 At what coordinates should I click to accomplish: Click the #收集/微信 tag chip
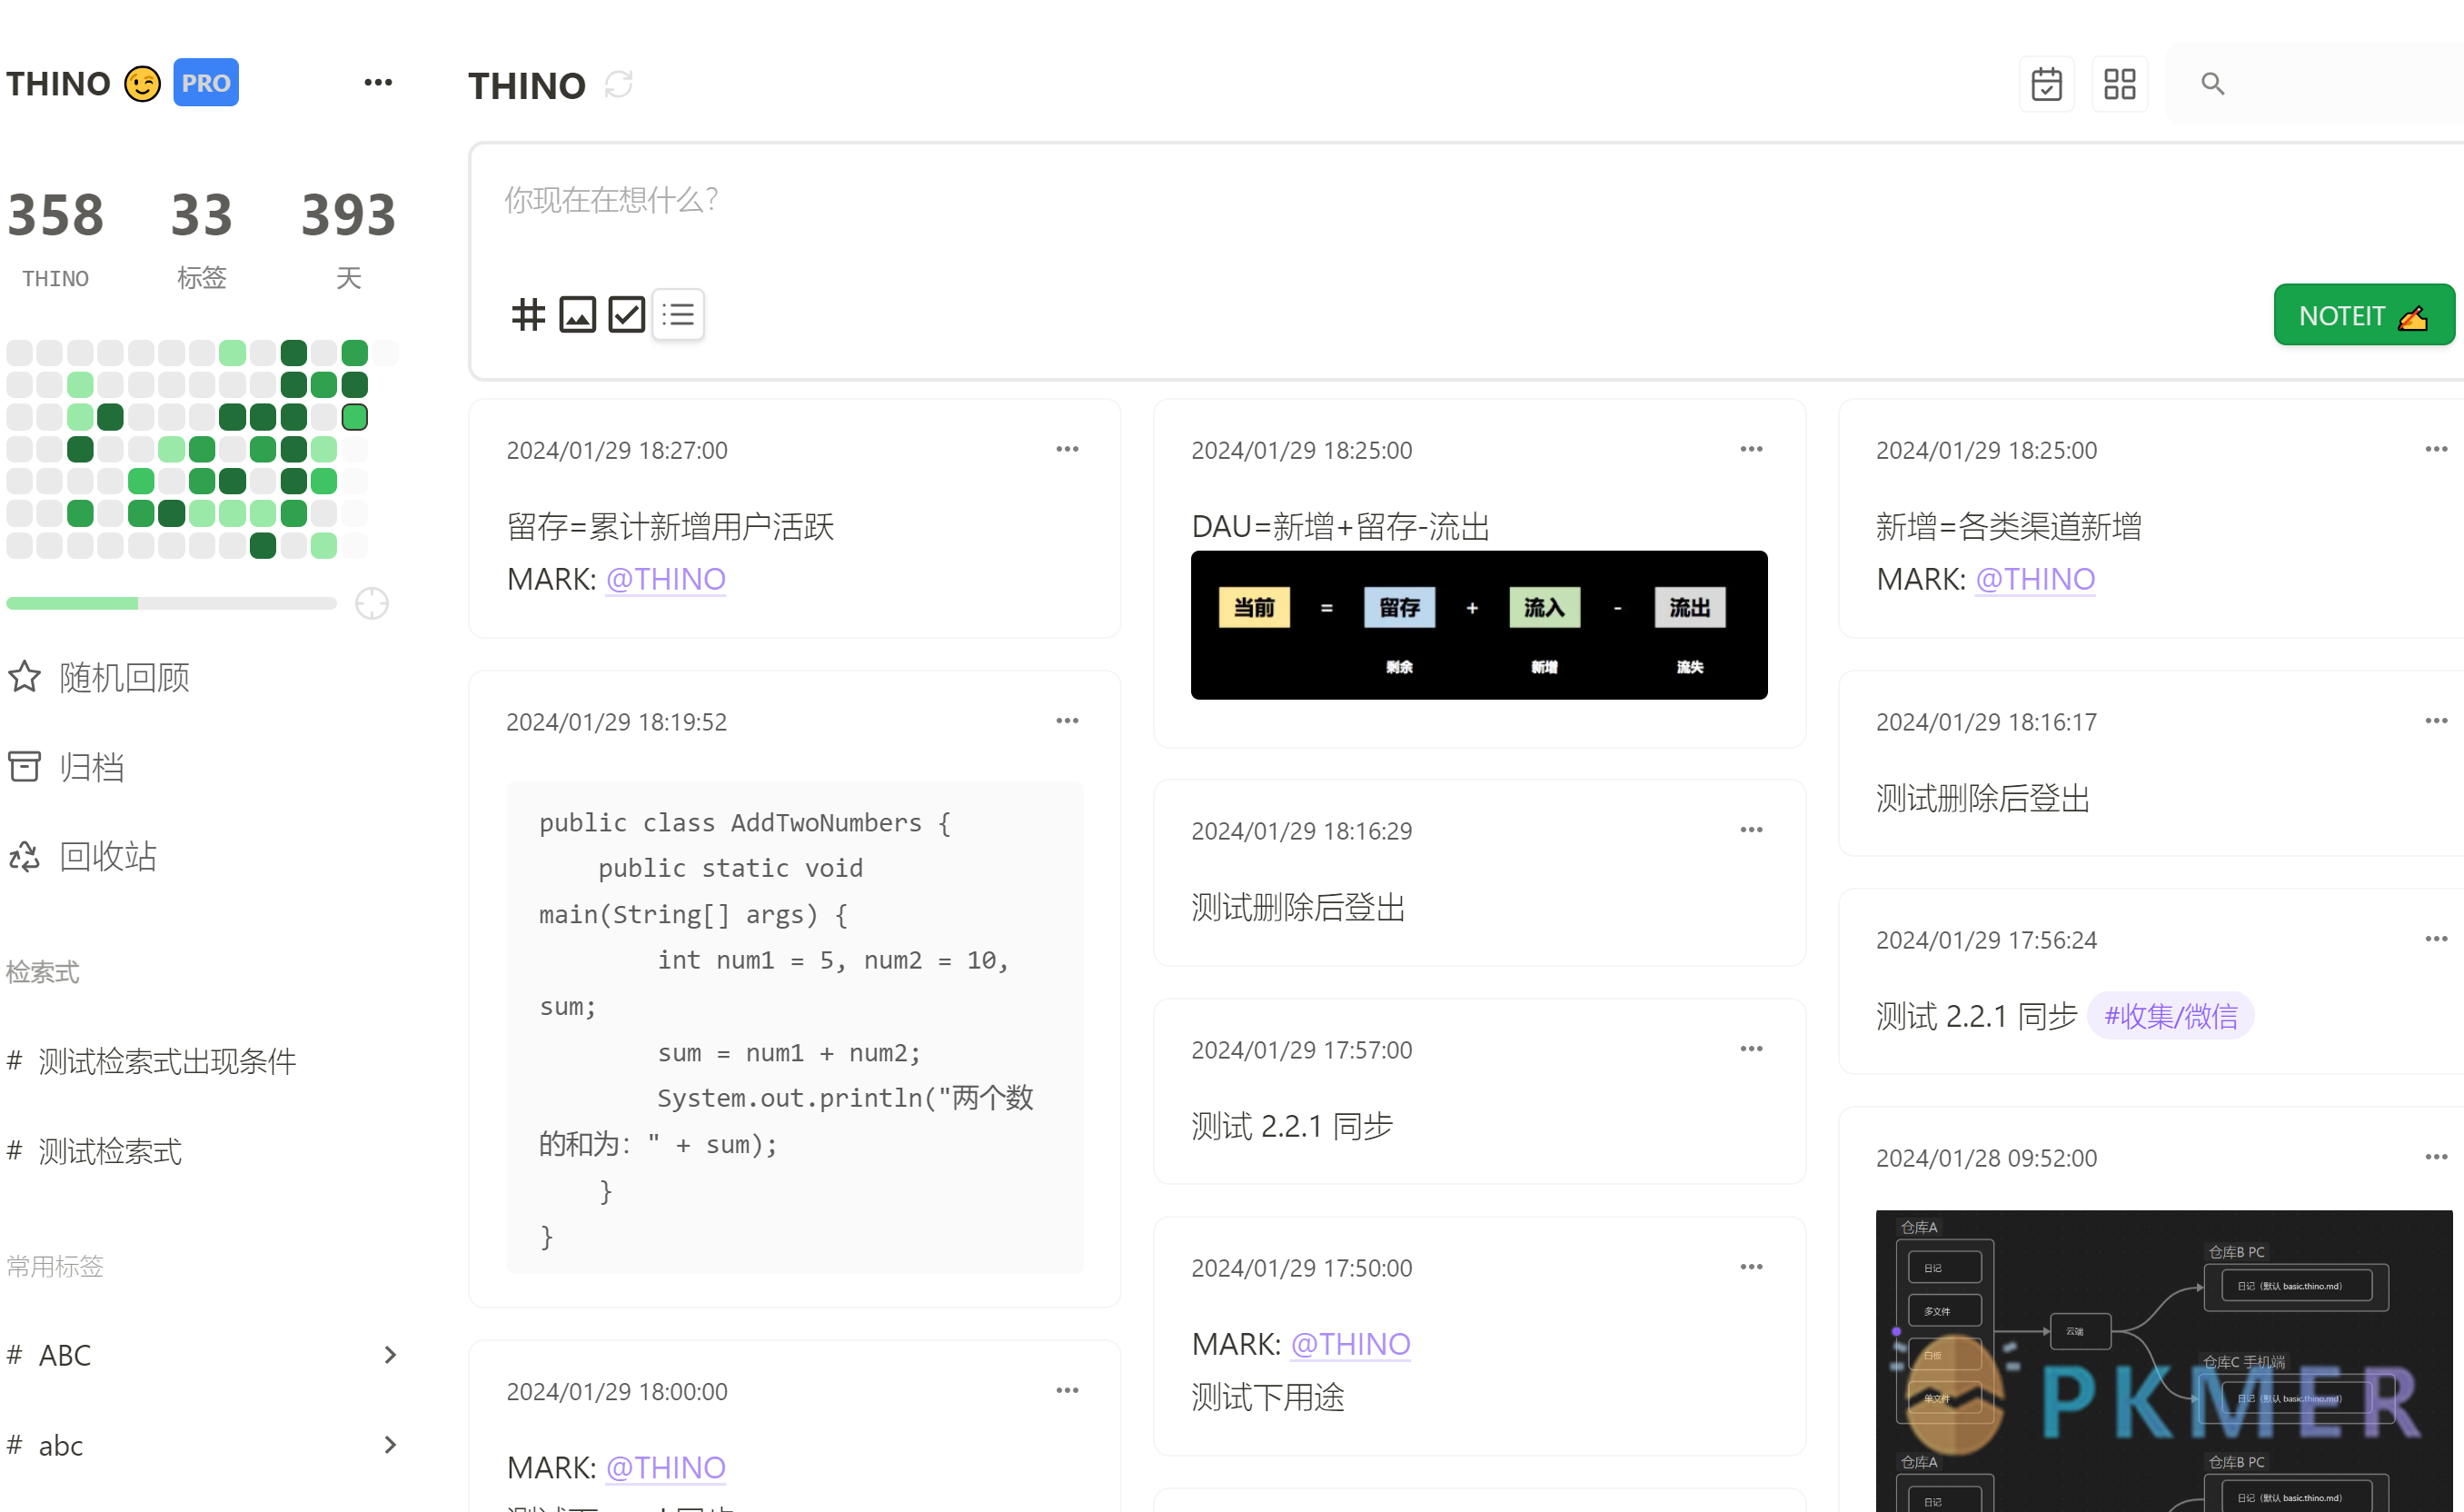point(2170,1016)
